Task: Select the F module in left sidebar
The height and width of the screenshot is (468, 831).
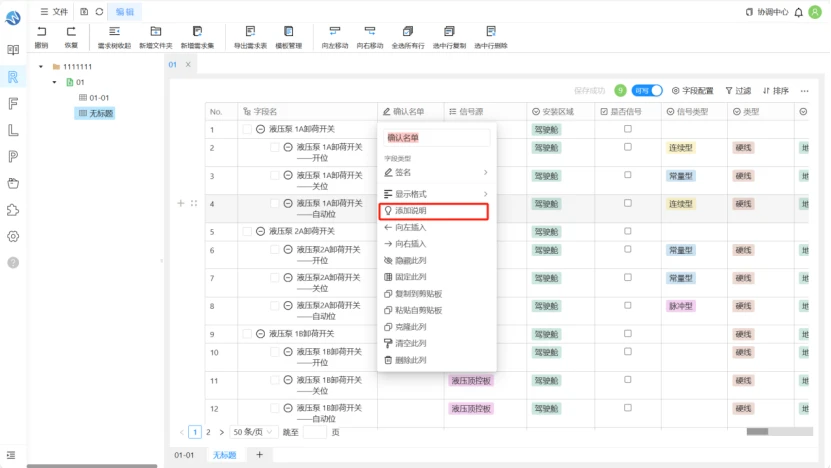Action: click(x=13, y=103)
